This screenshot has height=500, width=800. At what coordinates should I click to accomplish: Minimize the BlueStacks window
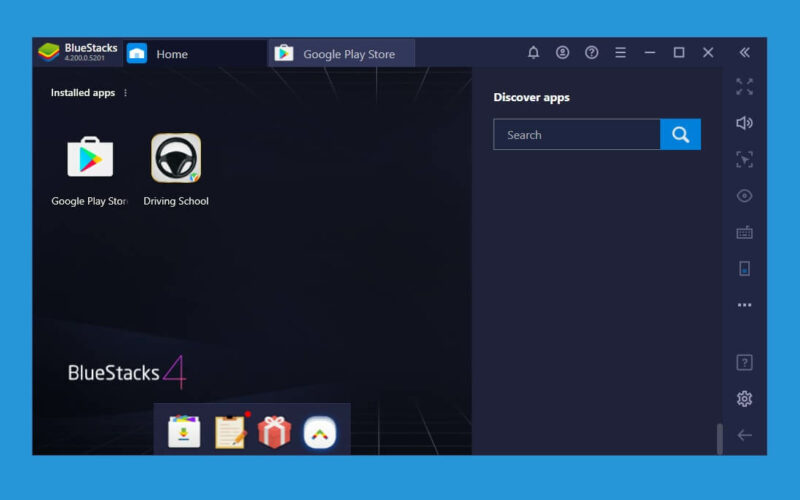click(x=649, y=53)
